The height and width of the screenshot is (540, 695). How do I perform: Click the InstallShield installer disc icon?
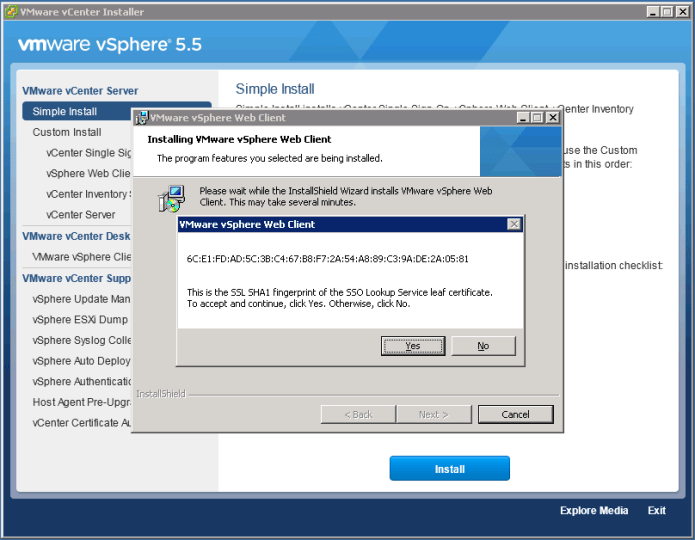pos(171,198)
